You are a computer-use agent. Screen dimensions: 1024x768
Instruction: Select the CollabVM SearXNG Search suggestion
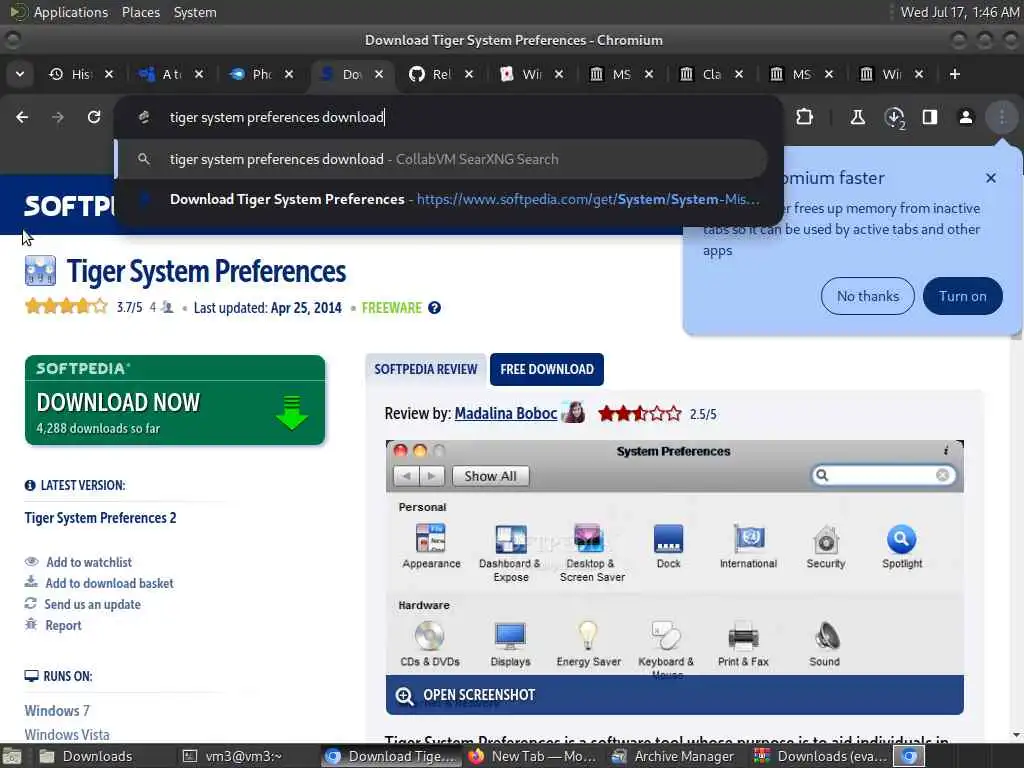click(441, 159)
